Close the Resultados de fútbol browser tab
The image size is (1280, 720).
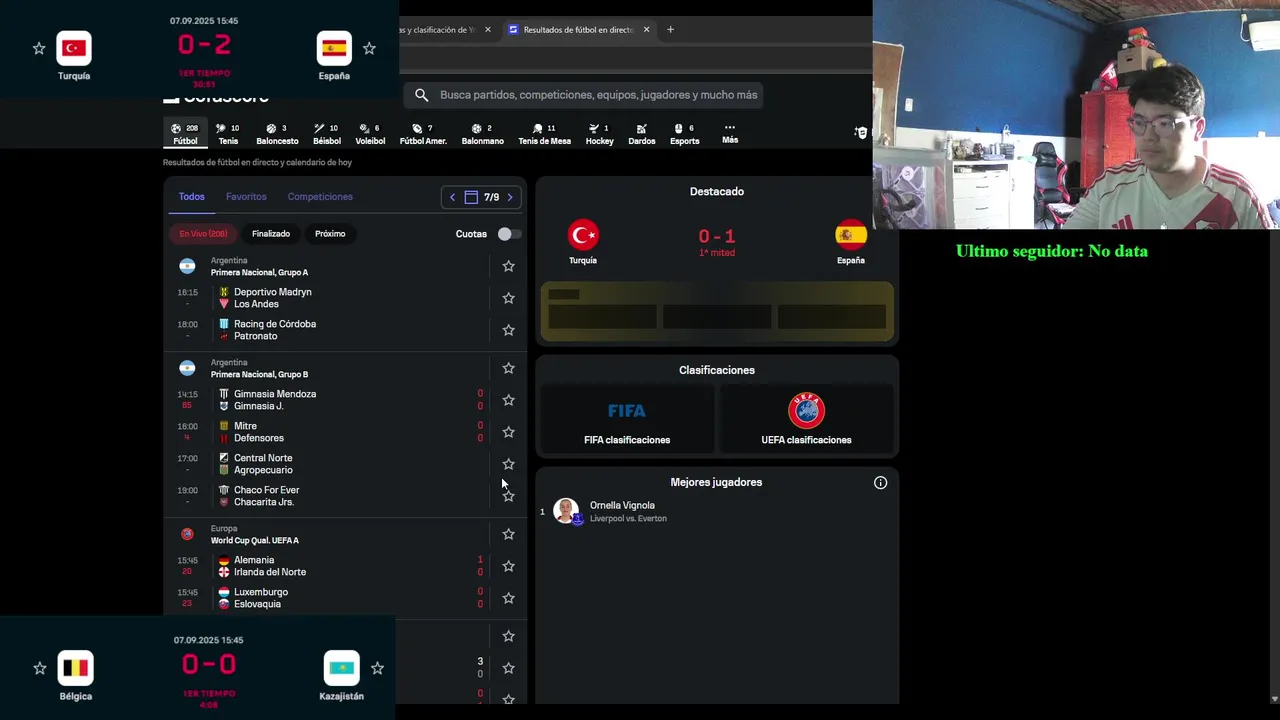pos(646,30)
